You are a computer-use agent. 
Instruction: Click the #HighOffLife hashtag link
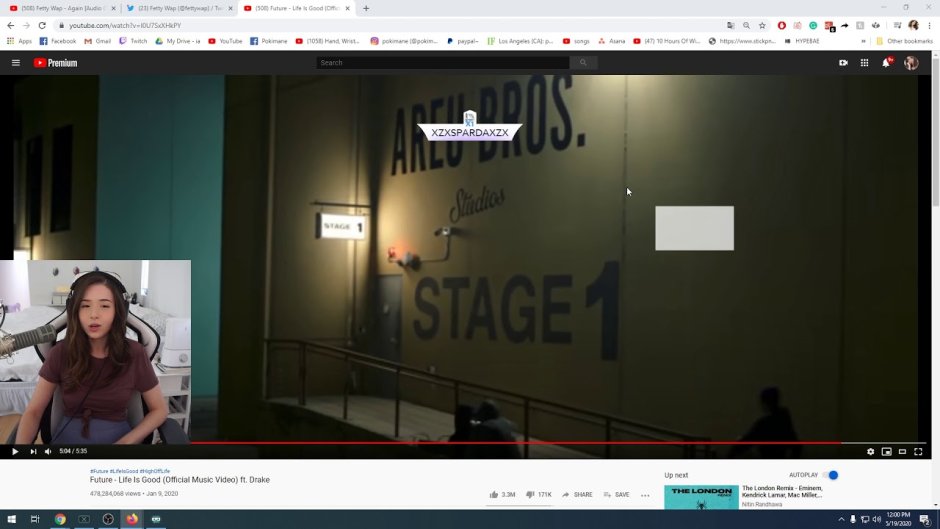coord(155,471)
